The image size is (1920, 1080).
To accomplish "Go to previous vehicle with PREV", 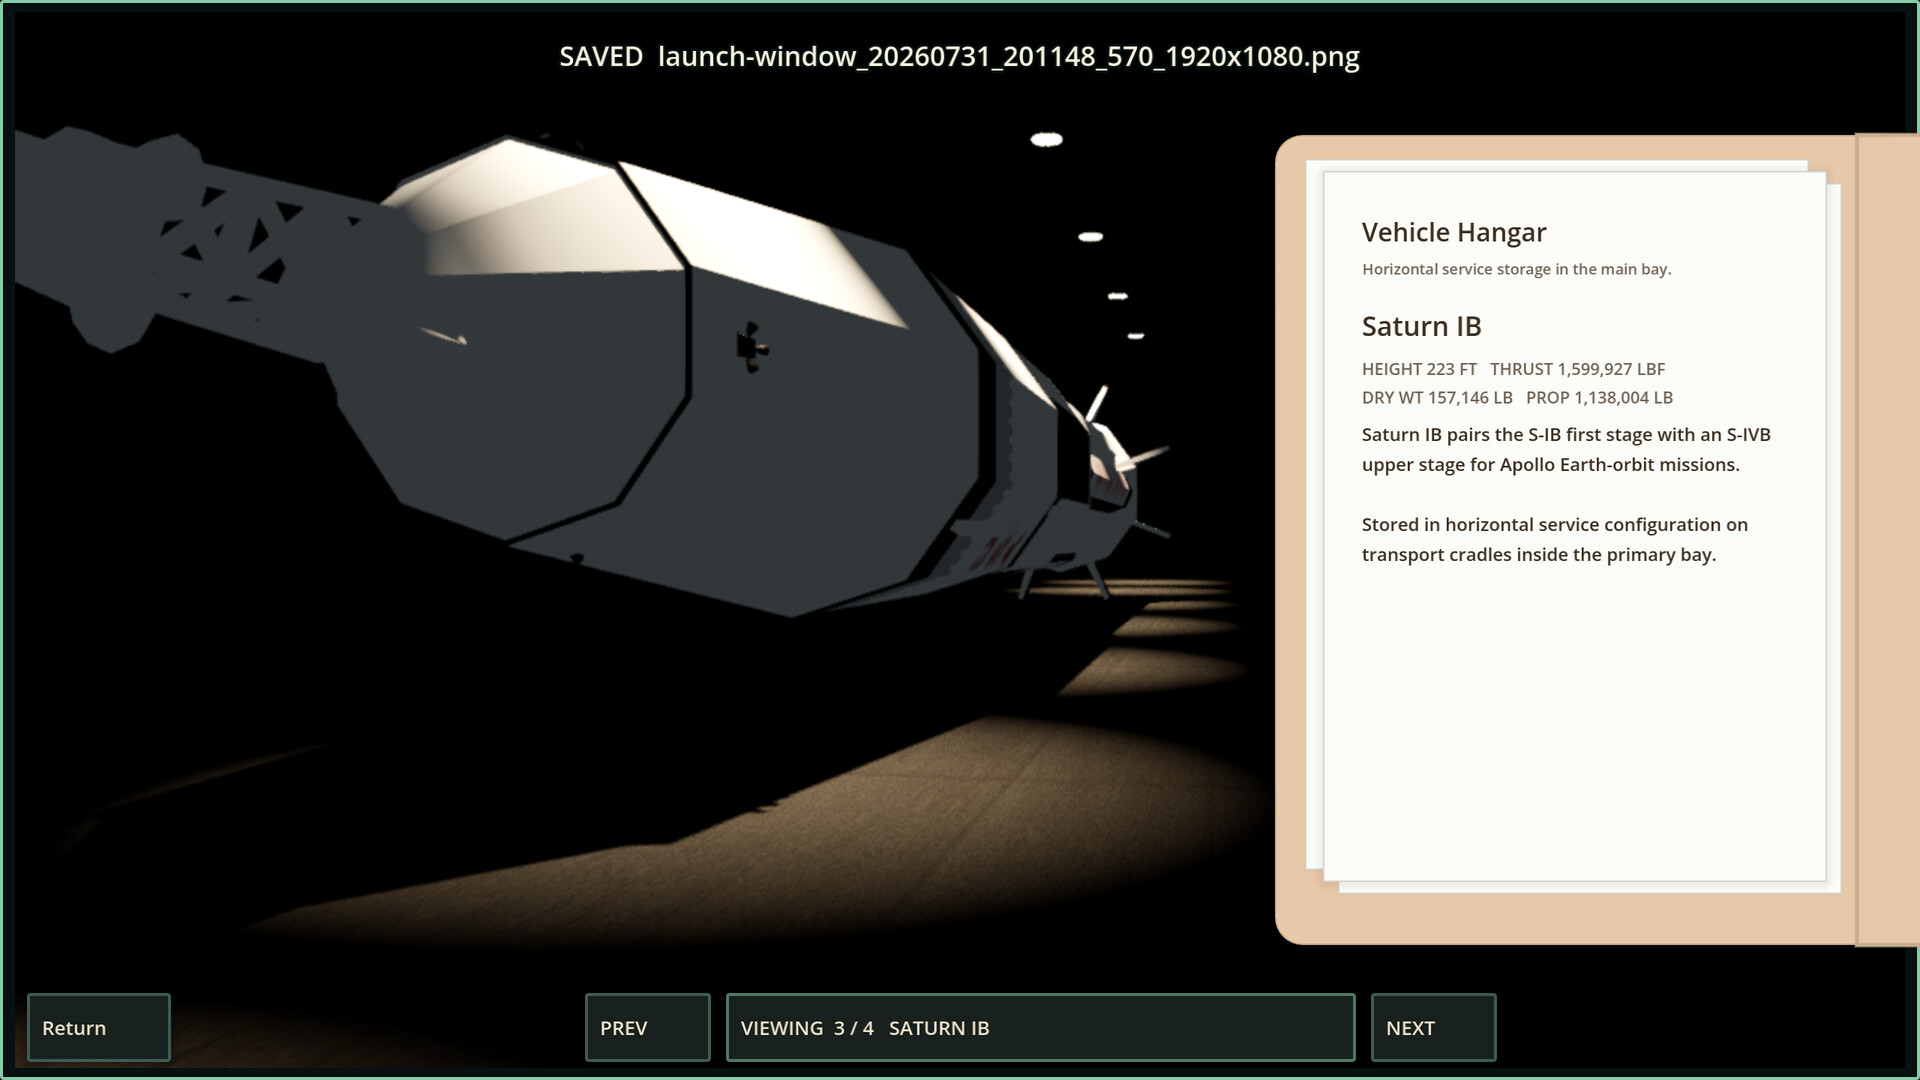I will pyautogui.click(x=647, y=1027).
